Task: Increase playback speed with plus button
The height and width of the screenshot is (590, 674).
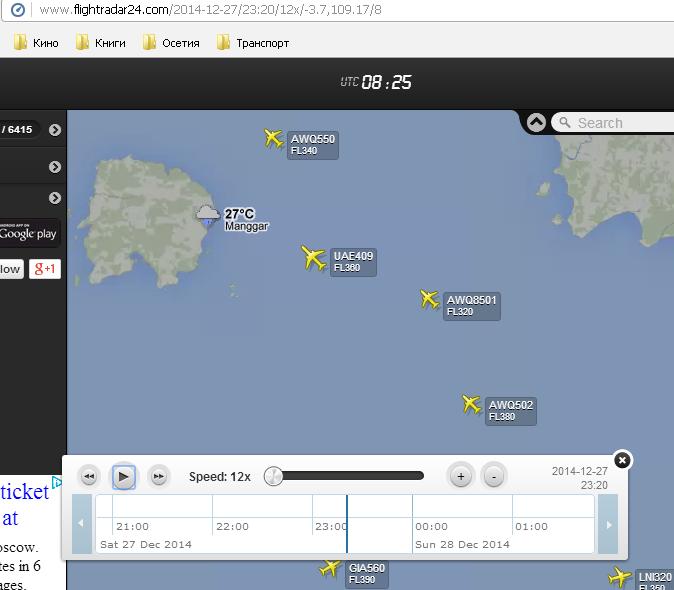Action: (x=460, y=476)
